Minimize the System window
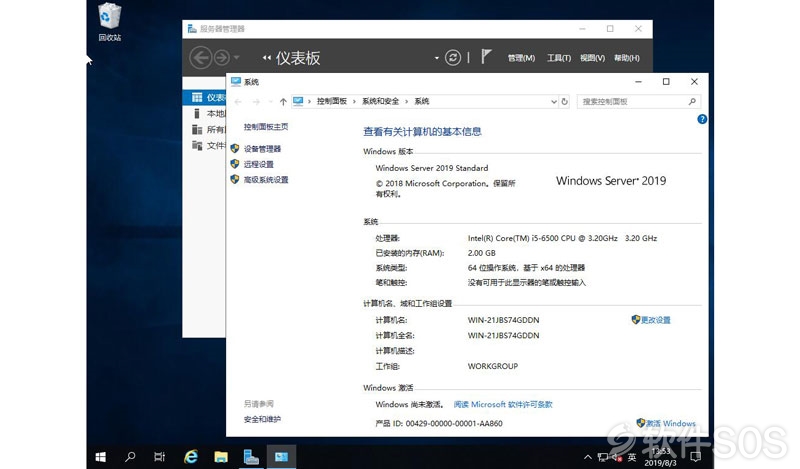Viewport: 800px width, 469px height. (x=638, y=82)
